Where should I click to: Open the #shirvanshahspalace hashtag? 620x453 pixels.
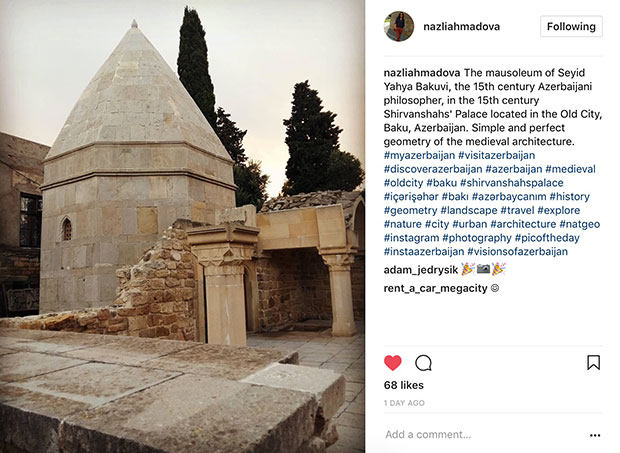512,183
